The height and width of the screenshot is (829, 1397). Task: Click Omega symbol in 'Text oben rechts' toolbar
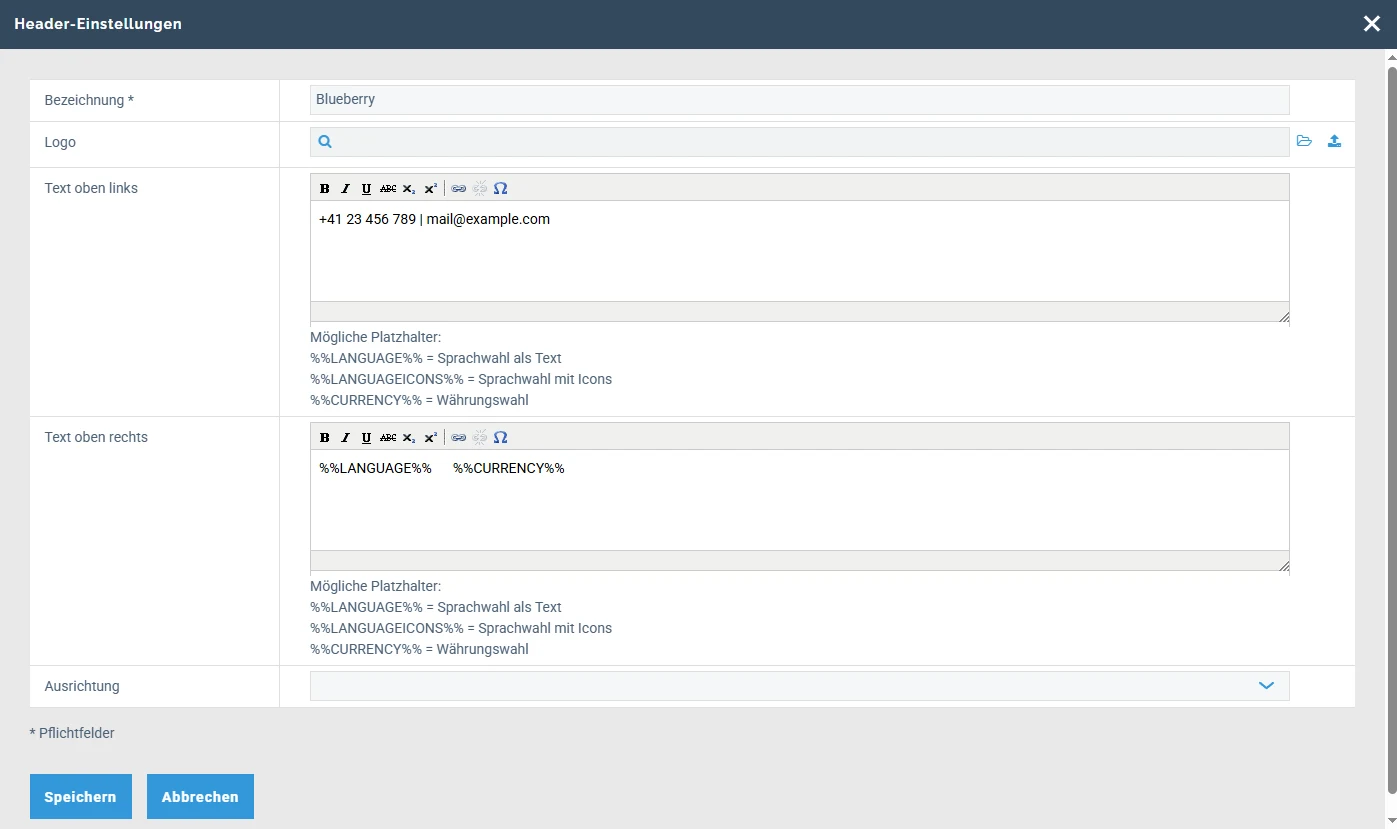pos(501,437)
